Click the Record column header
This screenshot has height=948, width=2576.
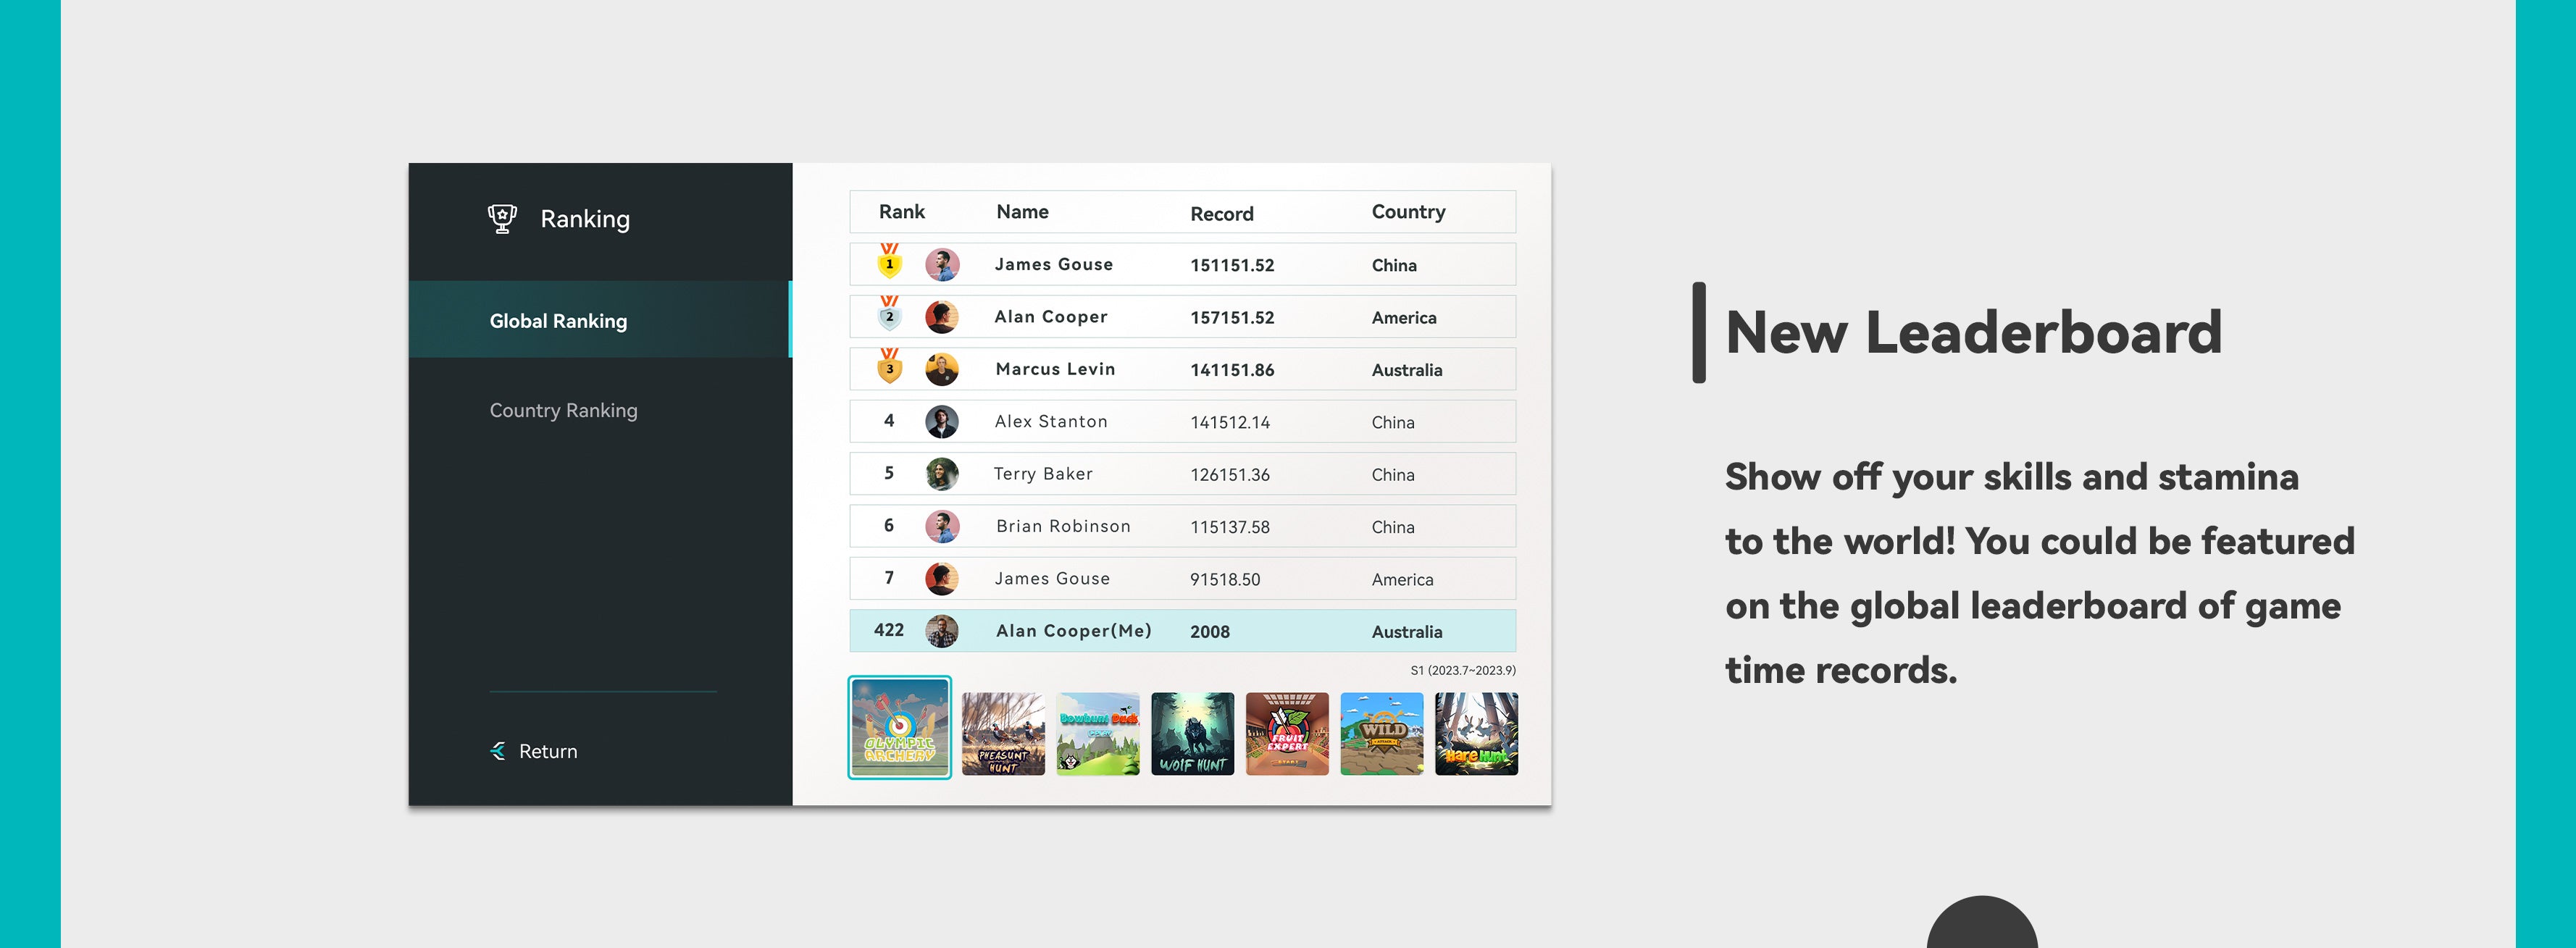[1221, 214]
